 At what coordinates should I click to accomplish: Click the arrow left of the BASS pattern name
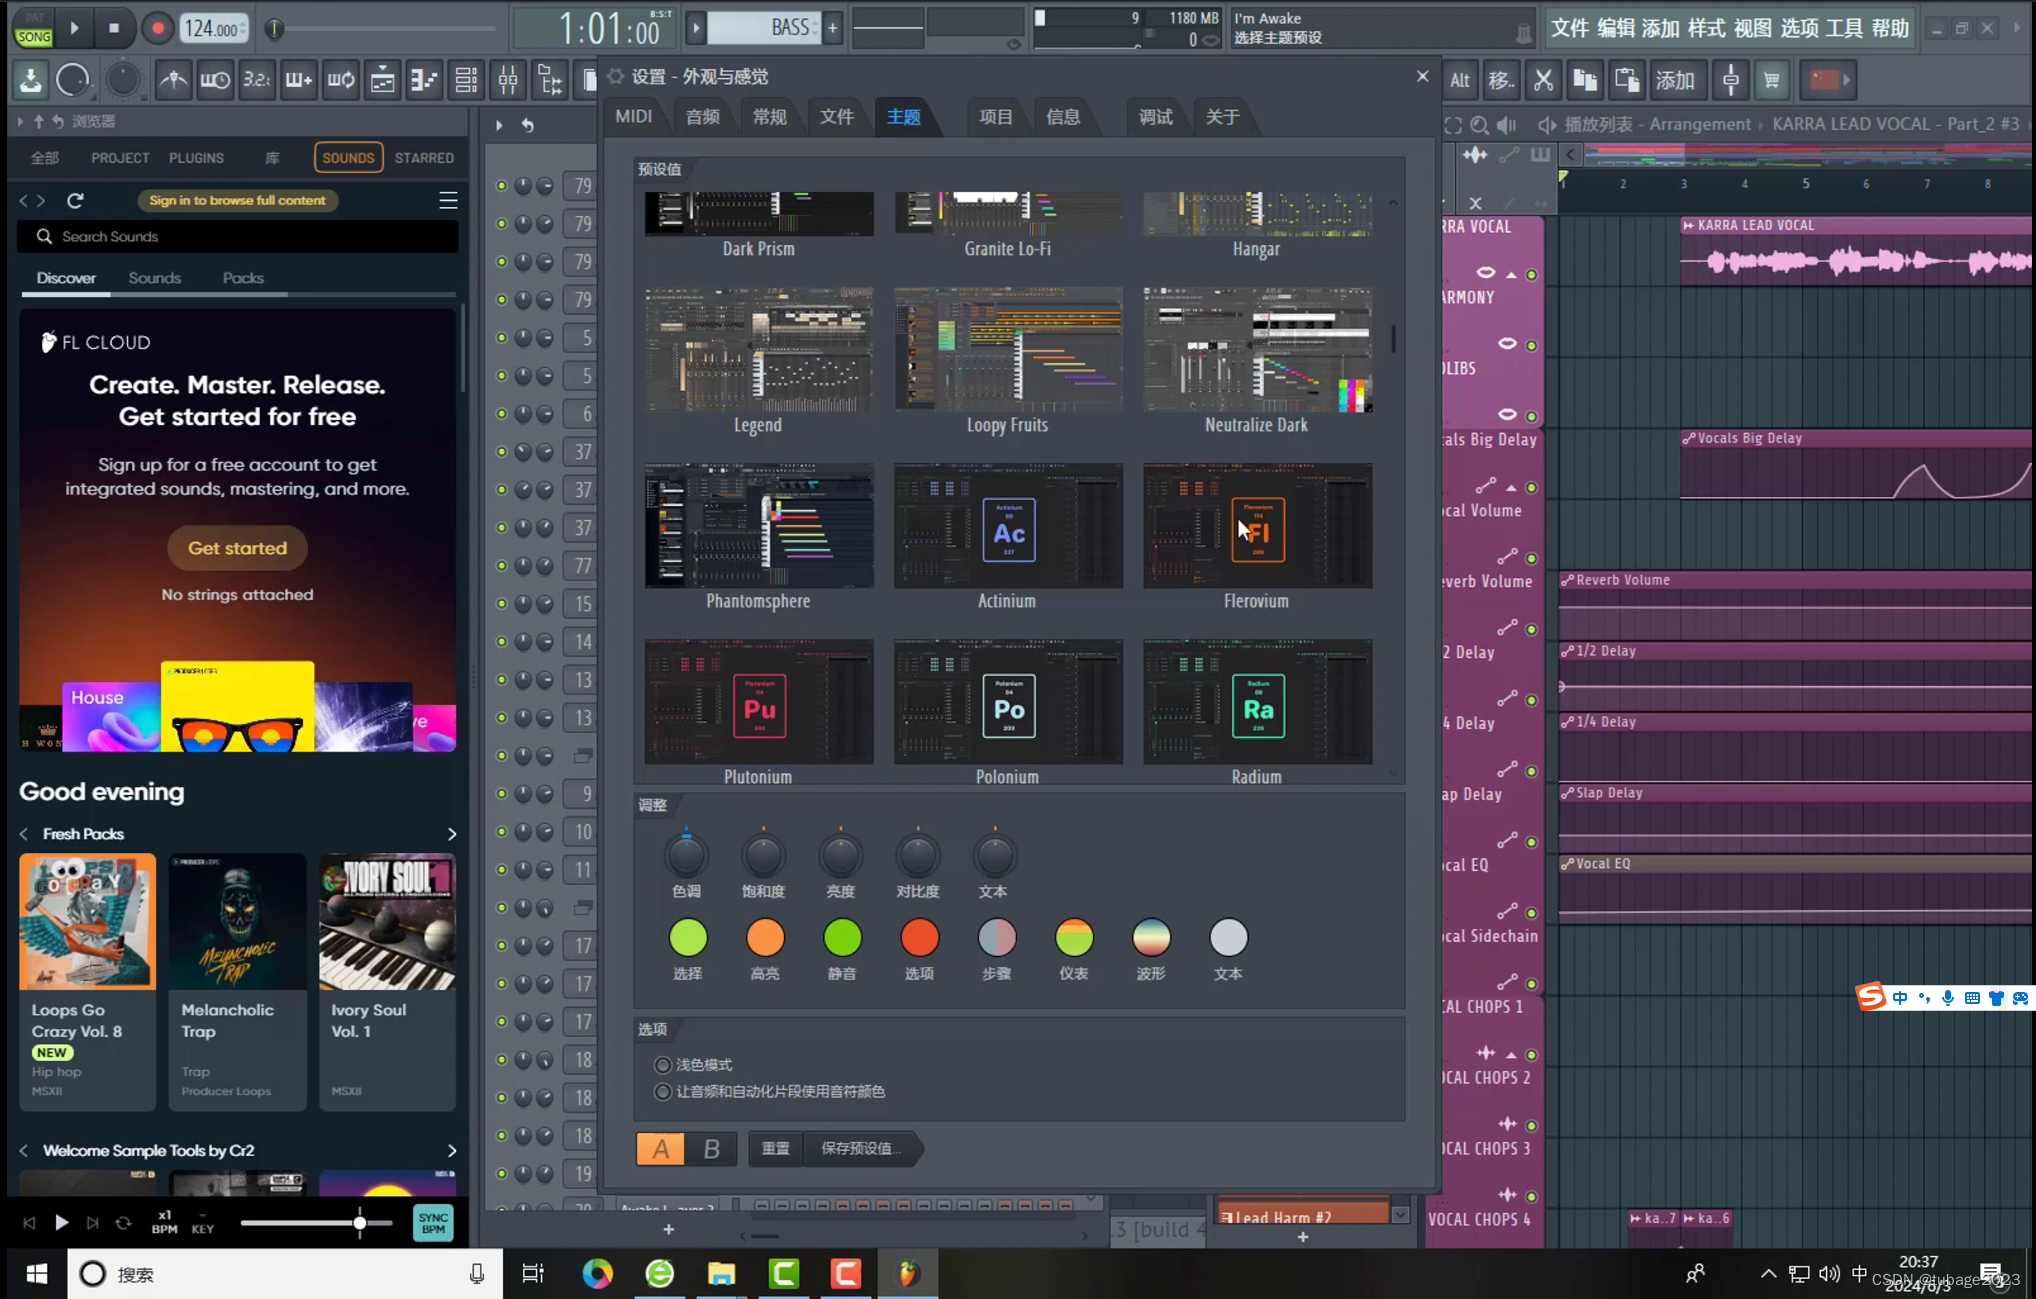[696, 28]
